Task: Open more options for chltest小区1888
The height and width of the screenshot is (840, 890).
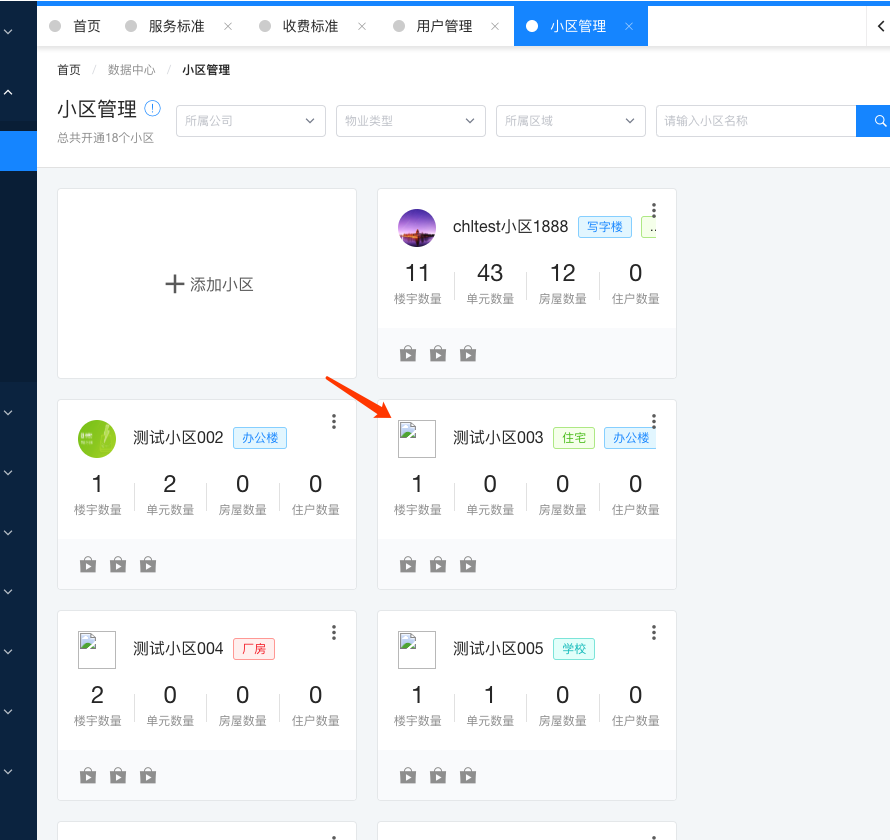Action: pos(654,211)
